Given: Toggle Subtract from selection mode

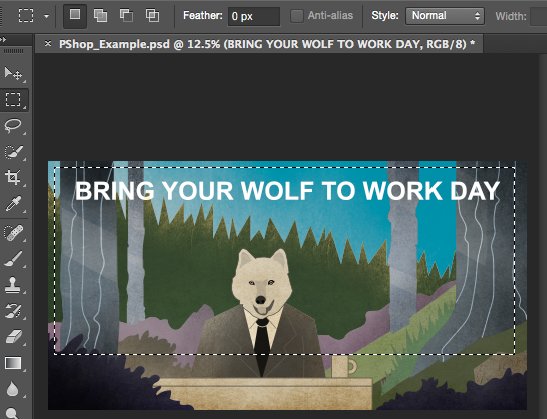Looking at the screenshot, I should (x=126, y=15).
